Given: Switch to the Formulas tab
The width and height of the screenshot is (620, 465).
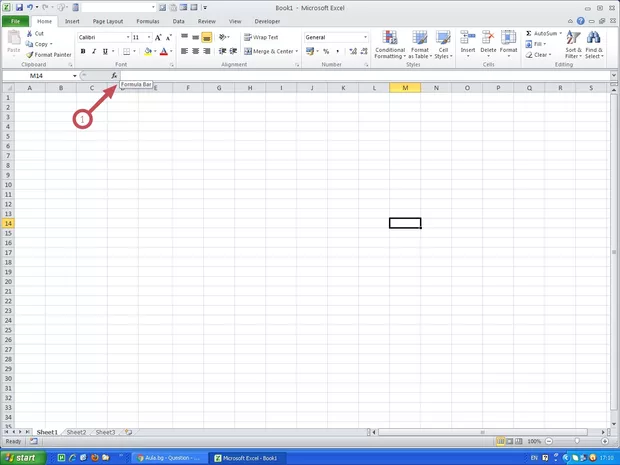Looking at the screenshot, I should 148,21.
